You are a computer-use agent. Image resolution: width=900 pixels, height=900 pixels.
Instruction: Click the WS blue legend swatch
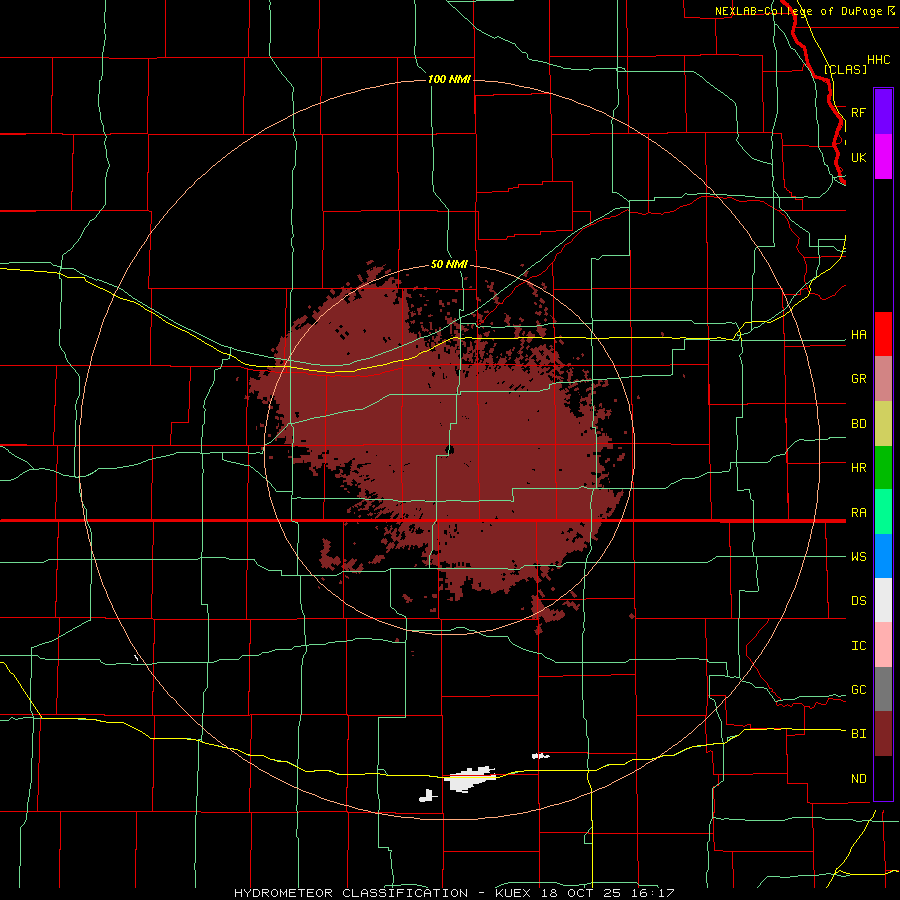click(x=883, y=556)
